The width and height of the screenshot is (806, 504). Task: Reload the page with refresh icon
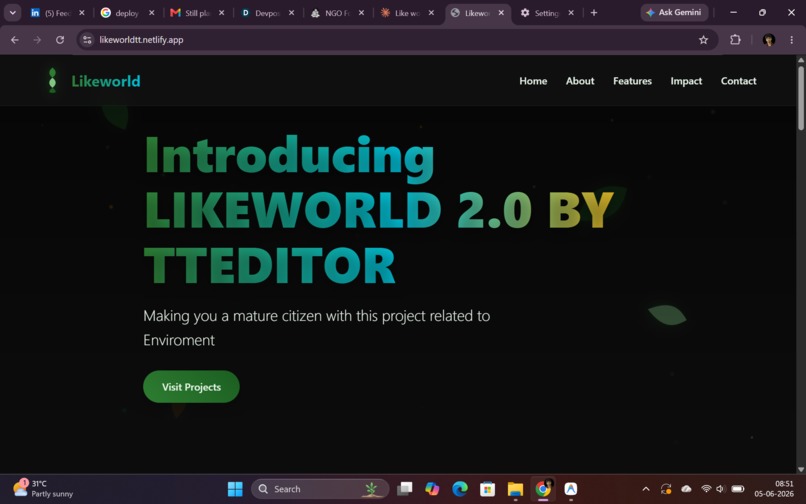60,40
